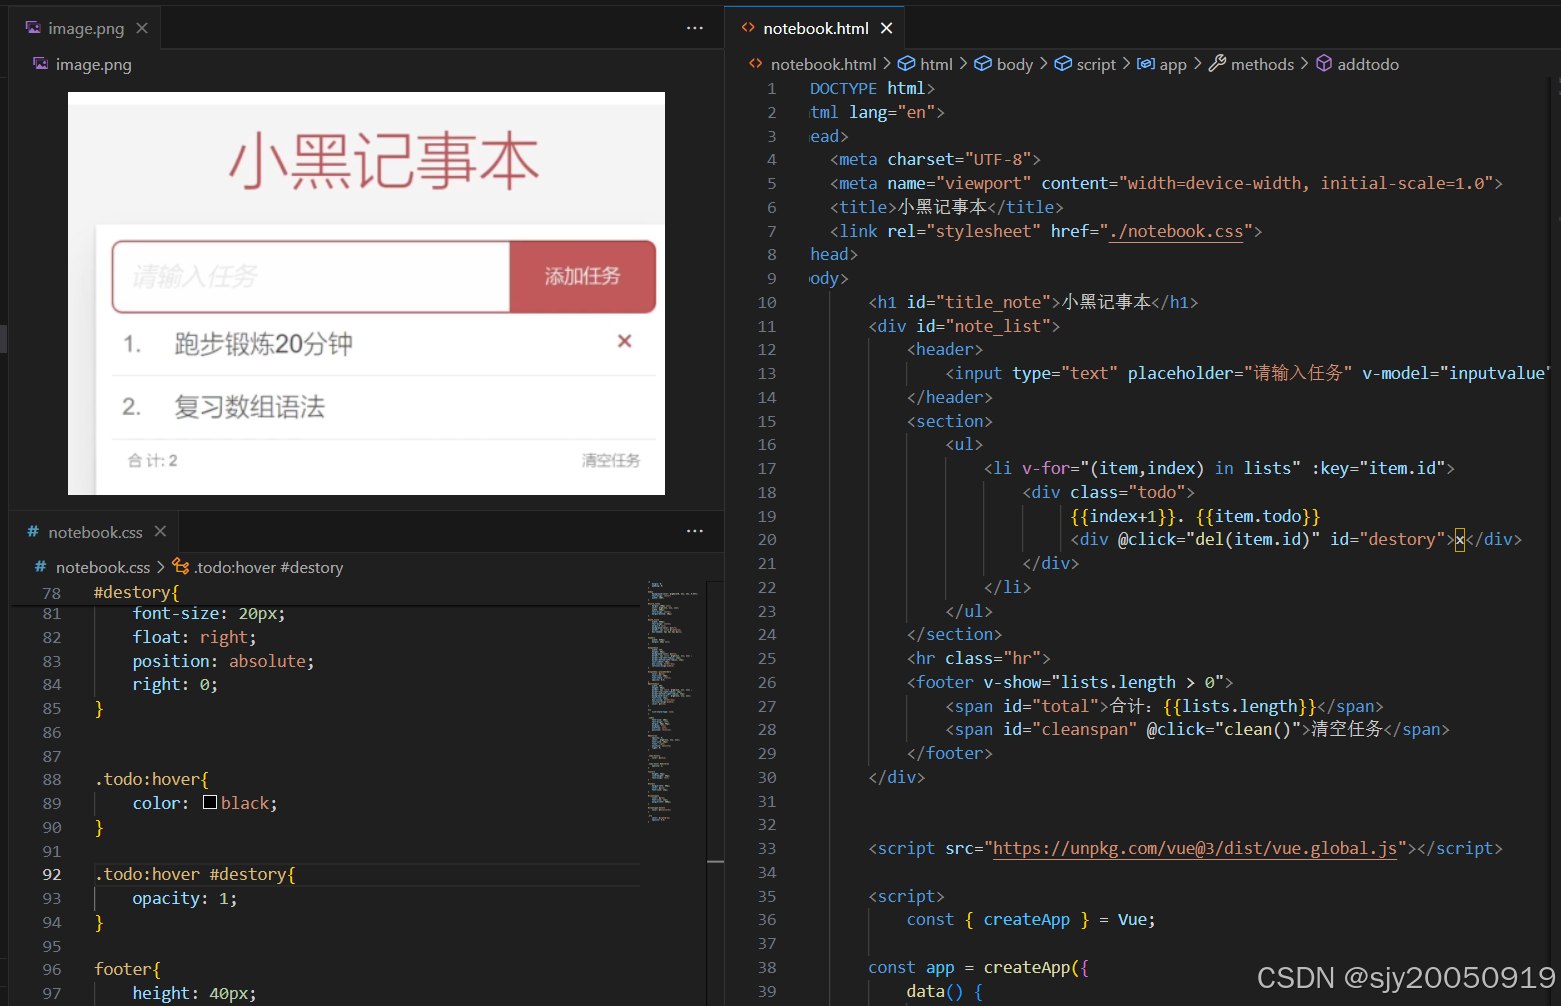This screenshot has width=1561, height=1006.
Task: Click the #destory{ sticky scroll header
Action: tap(136, 592)
